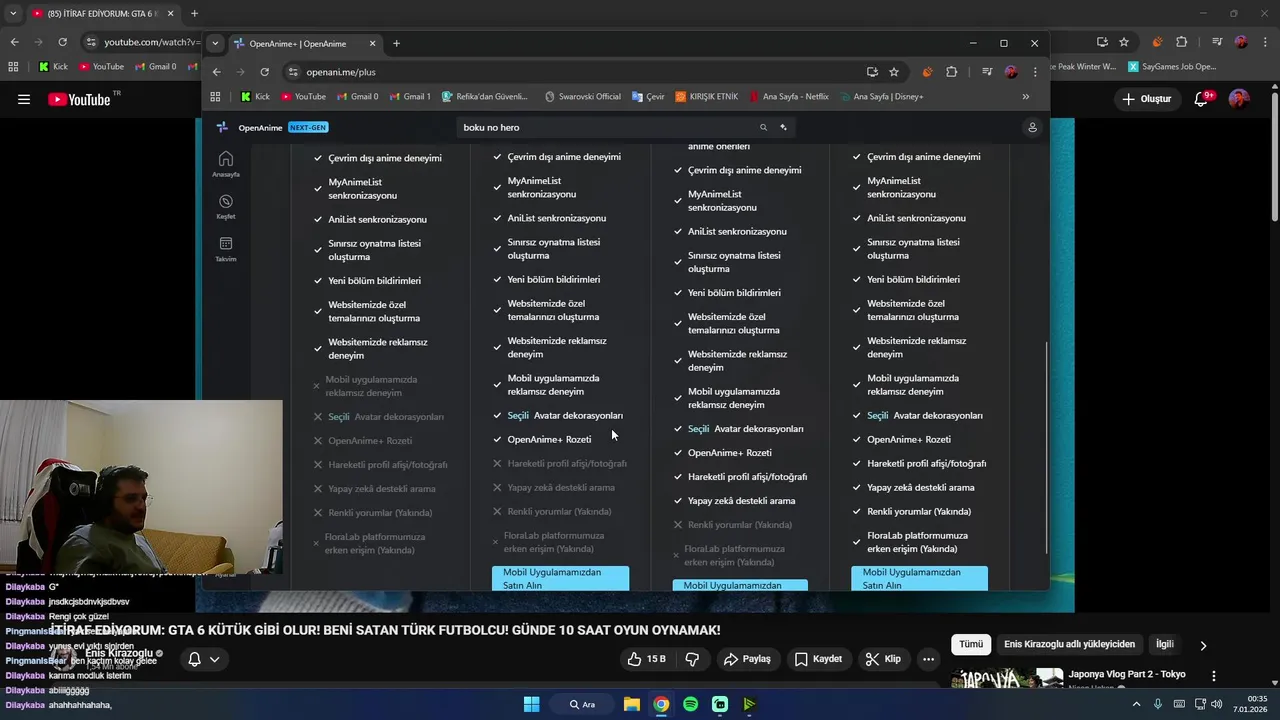
Task: Select the İlgili filter chip
Action: coord(1165,645)
